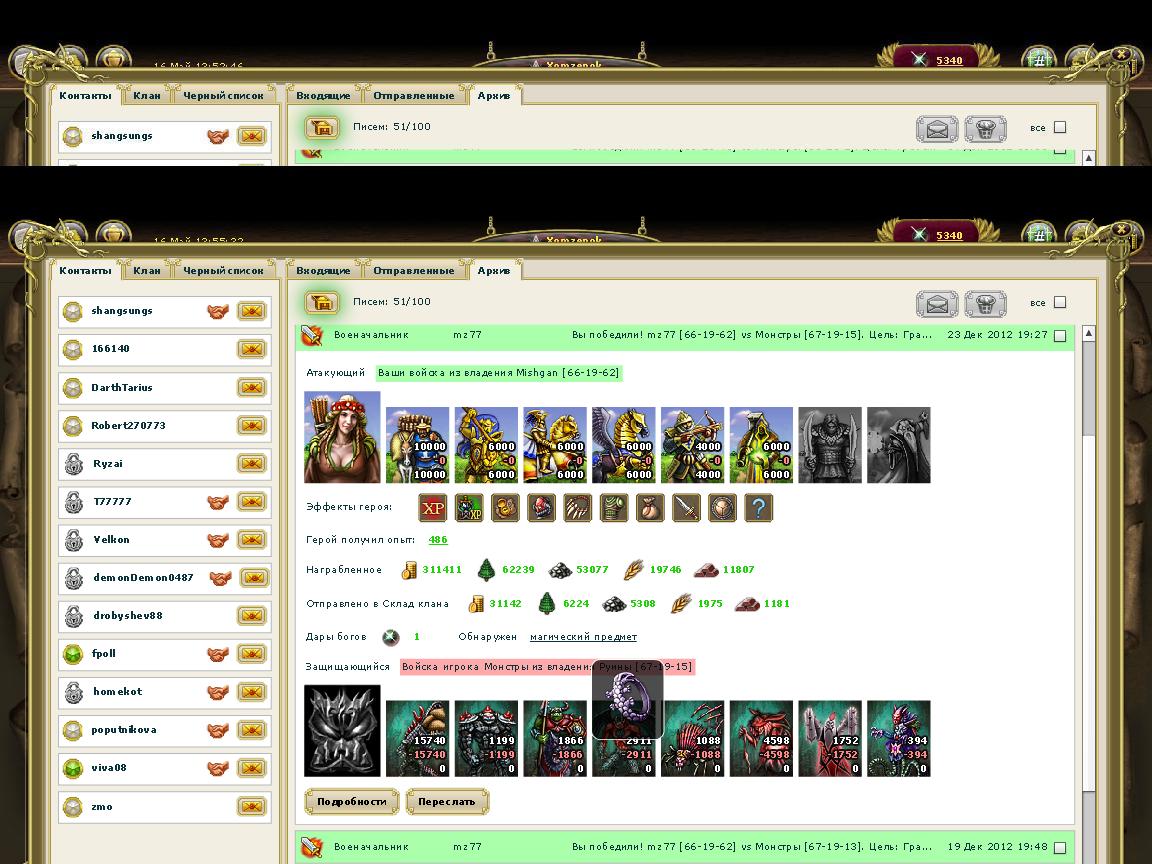Click the handshake icon next to Velkon
This screenshot has height=864, width=1152.
pyautogui.click(x=217, y=540)
